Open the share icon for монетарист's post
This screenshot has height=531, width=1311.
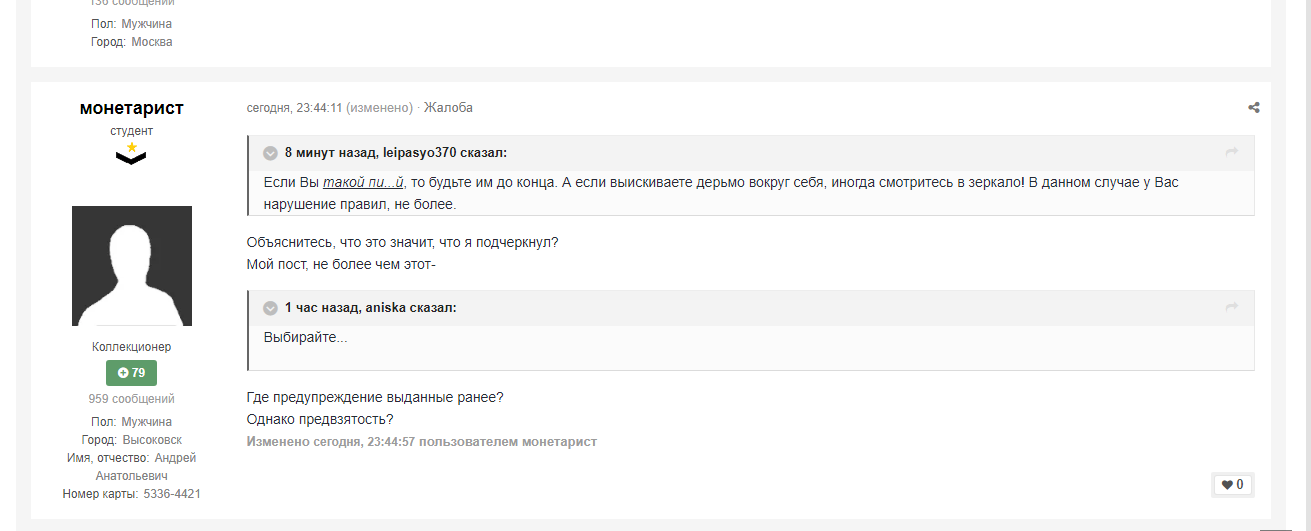[x=1254, y=108]
